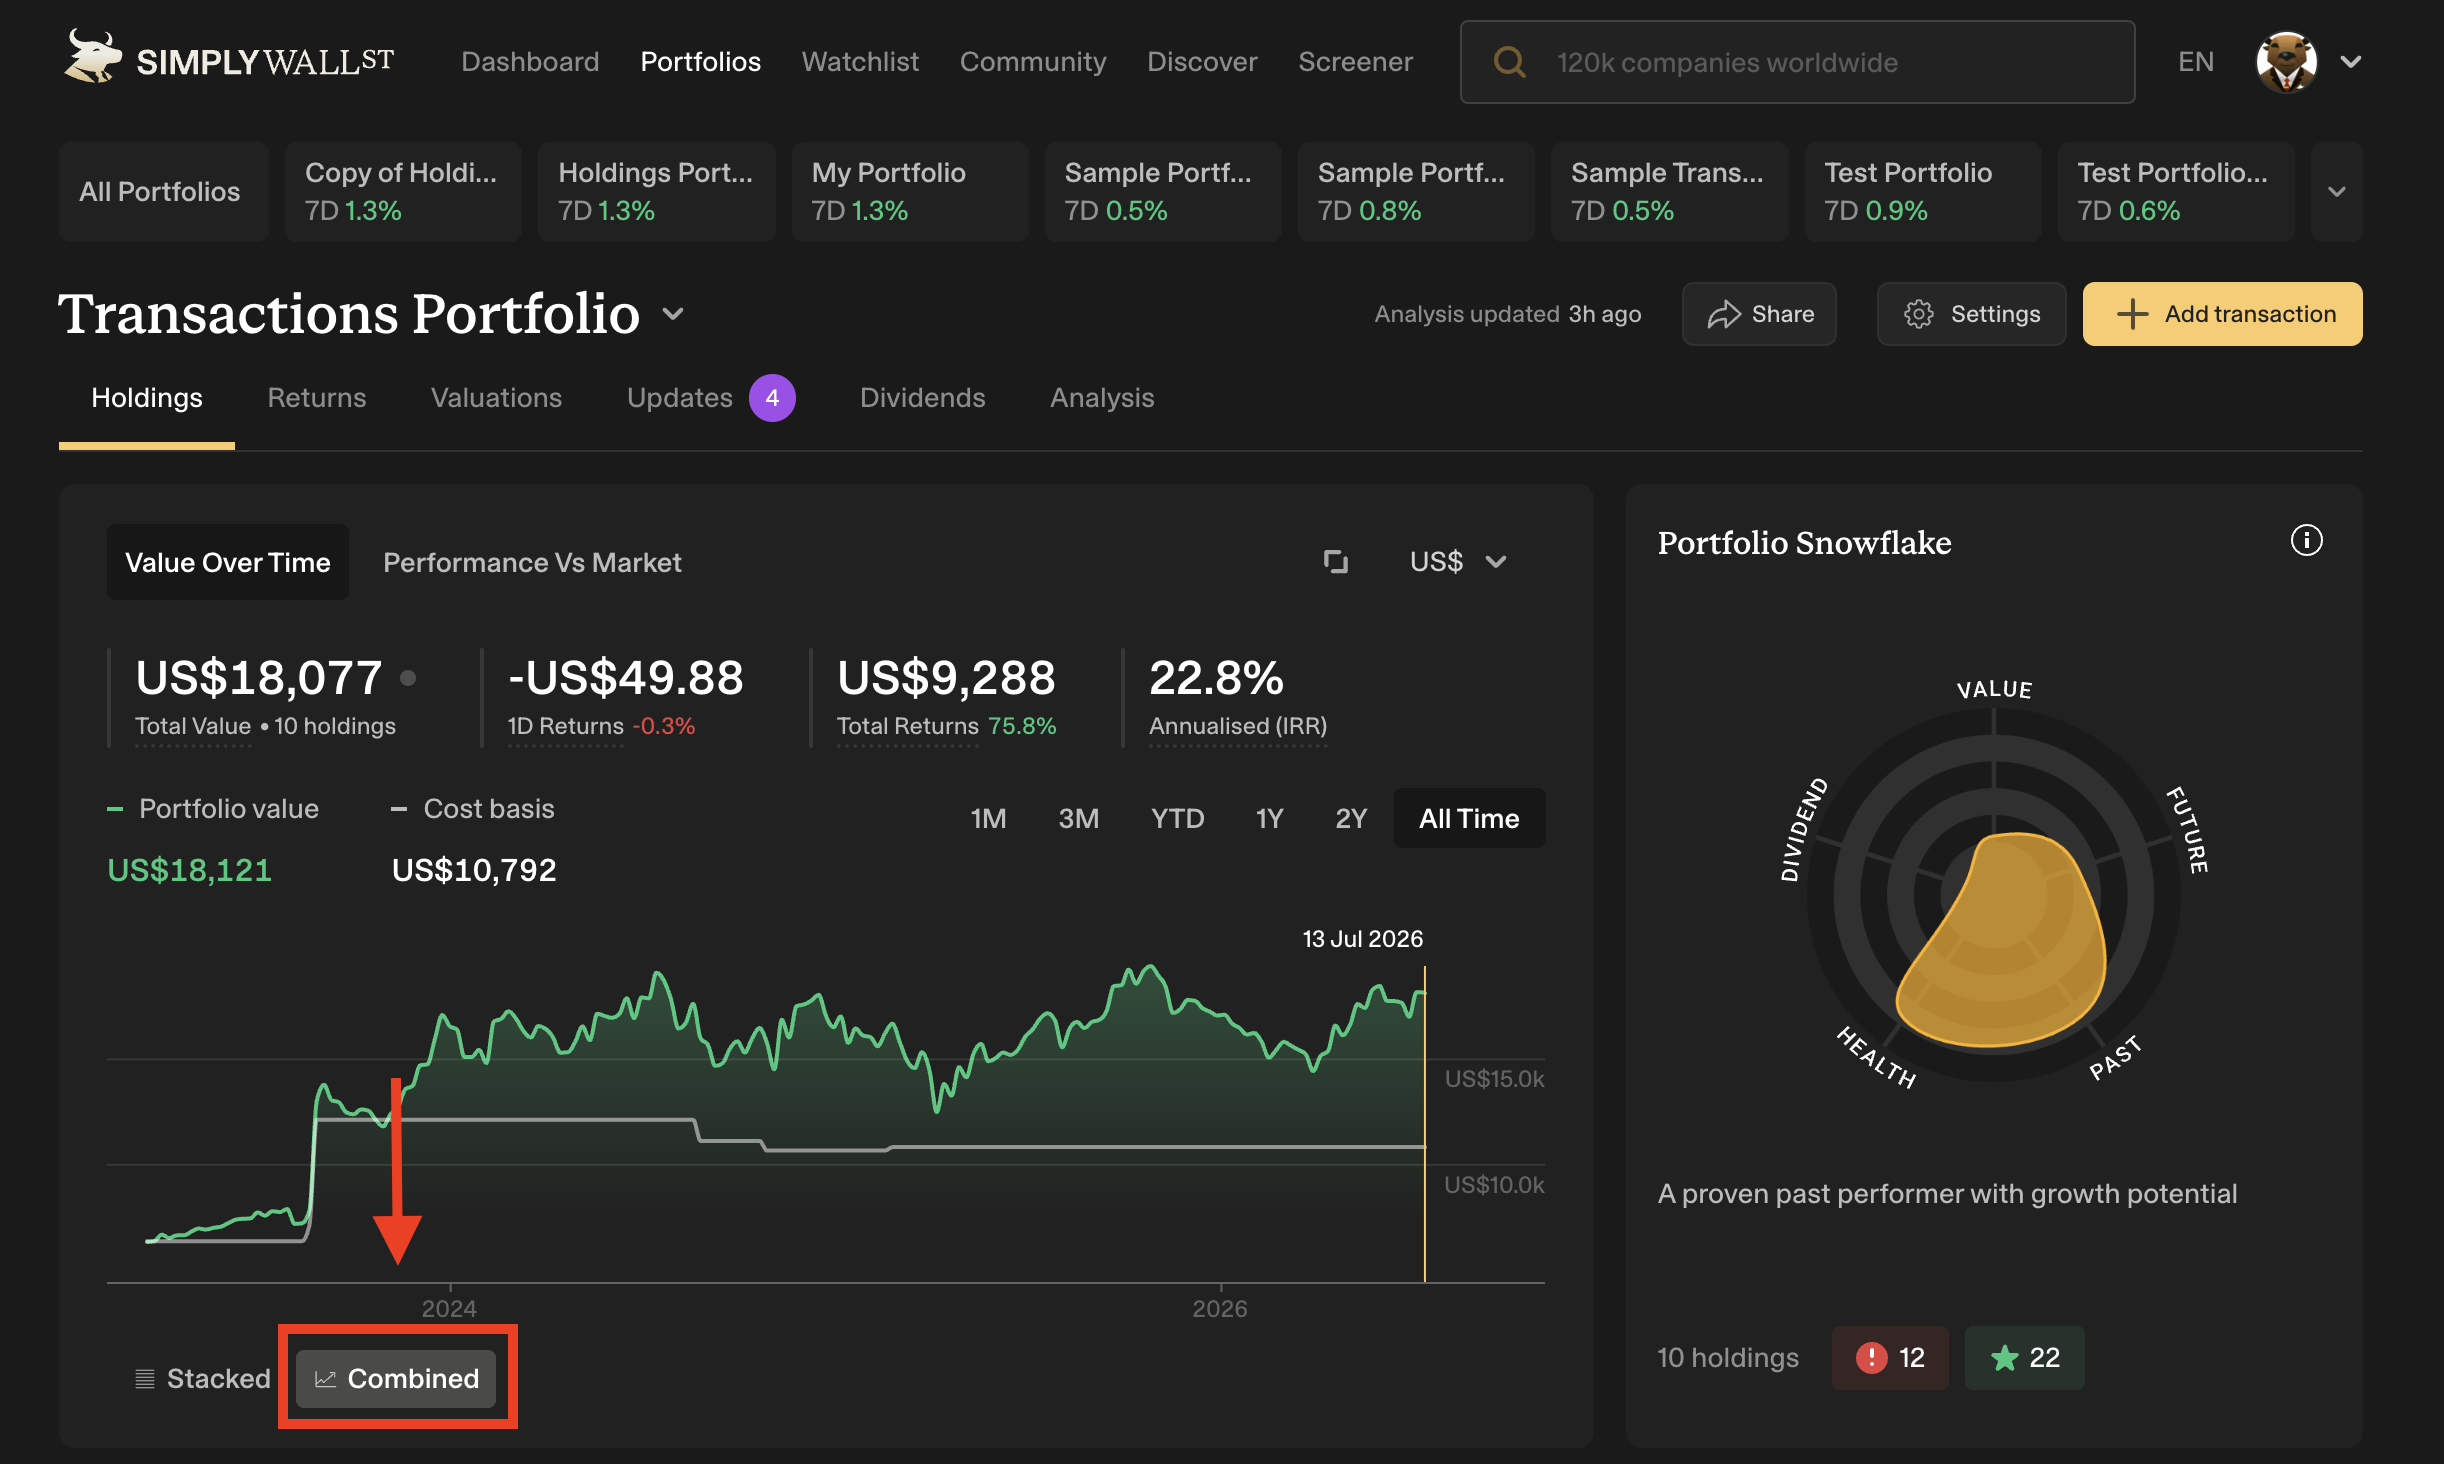The height and width of the screenshot is (1464, 2444).
Task: Open the Dividends tab
Action: point(922,398)
